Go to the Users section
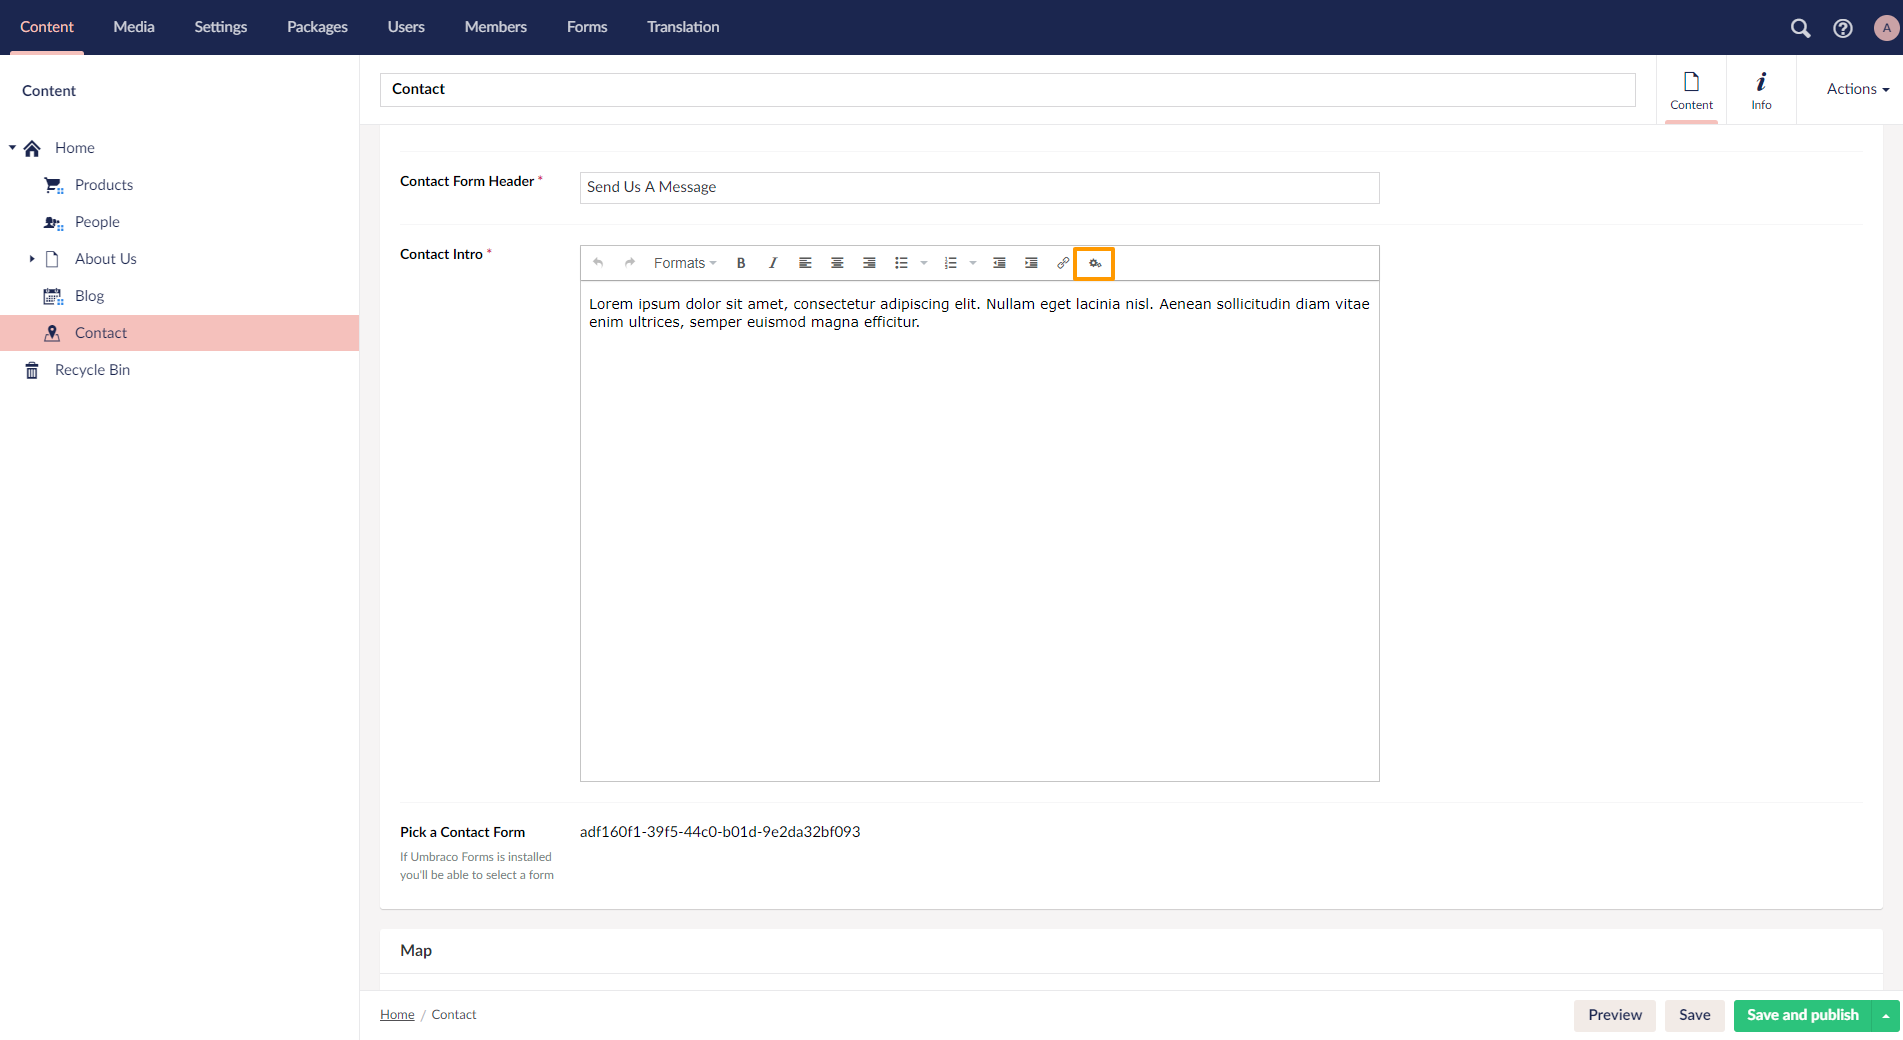1903x1040 pixels. point(406,27)
